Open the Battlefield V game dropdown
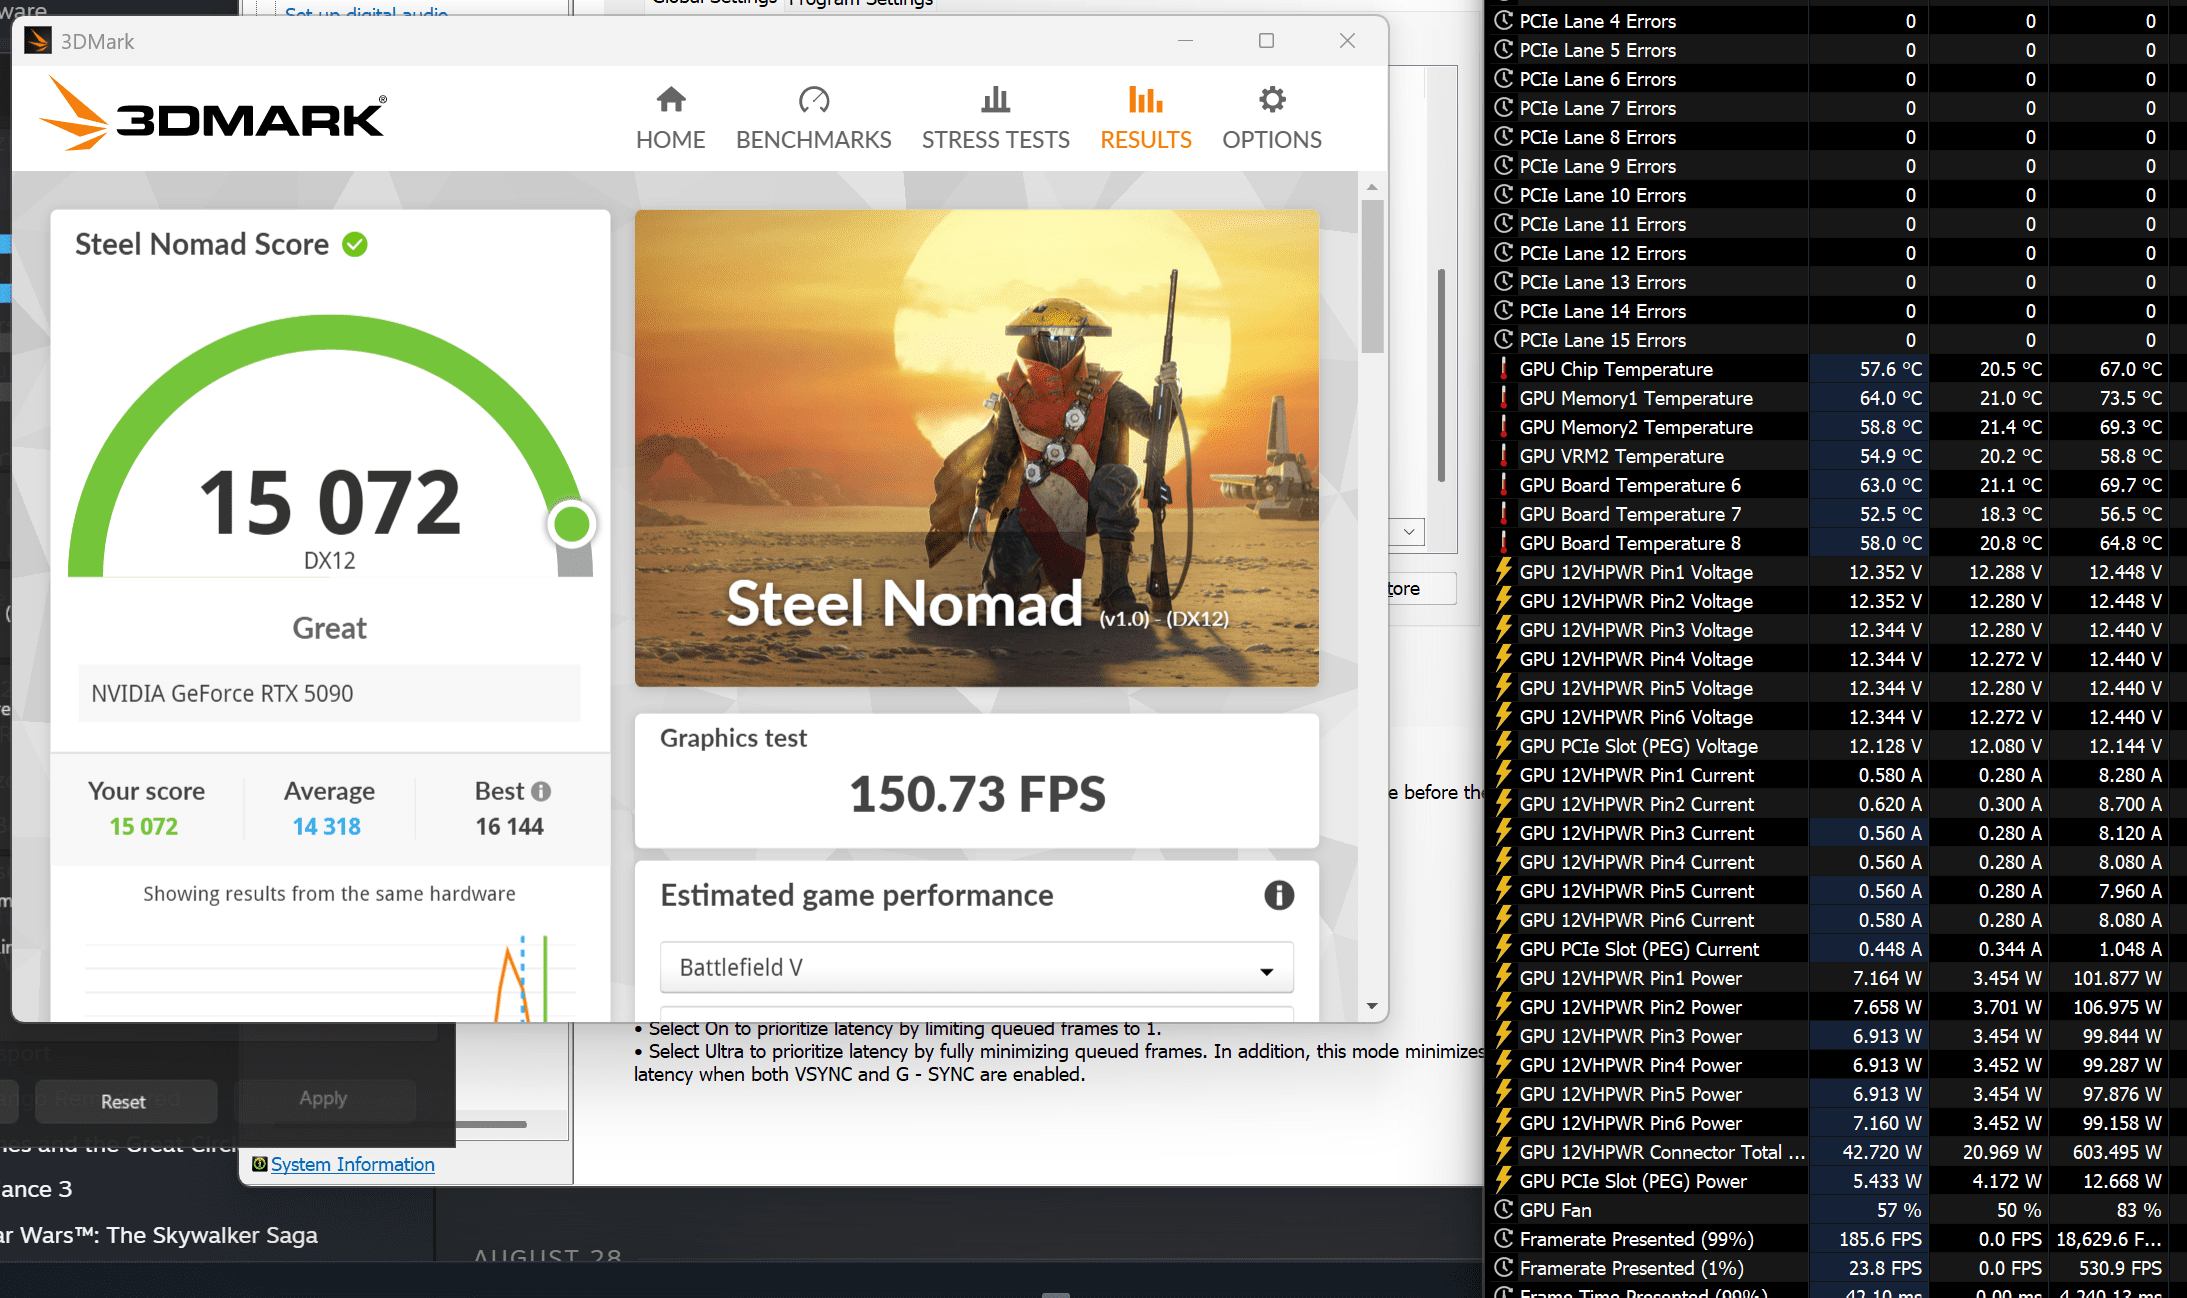This screenshot has height=1298, width=2187. click(976, 968)
